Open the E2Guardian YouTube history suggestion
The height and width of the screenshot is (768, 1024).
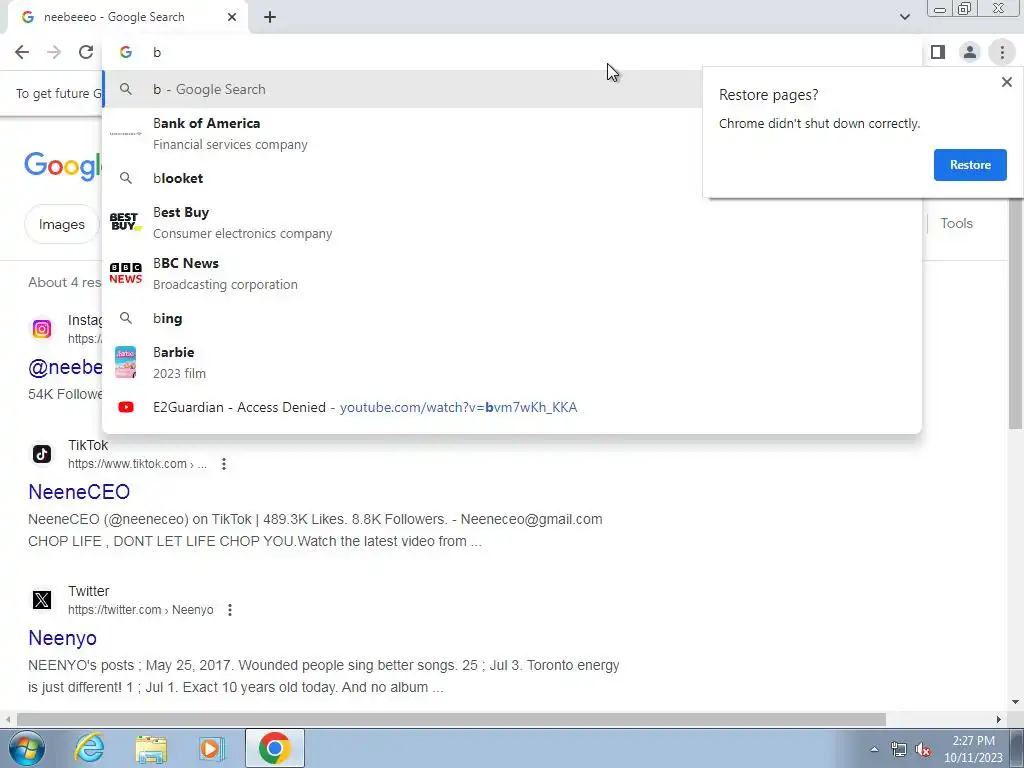coord(512,408)
